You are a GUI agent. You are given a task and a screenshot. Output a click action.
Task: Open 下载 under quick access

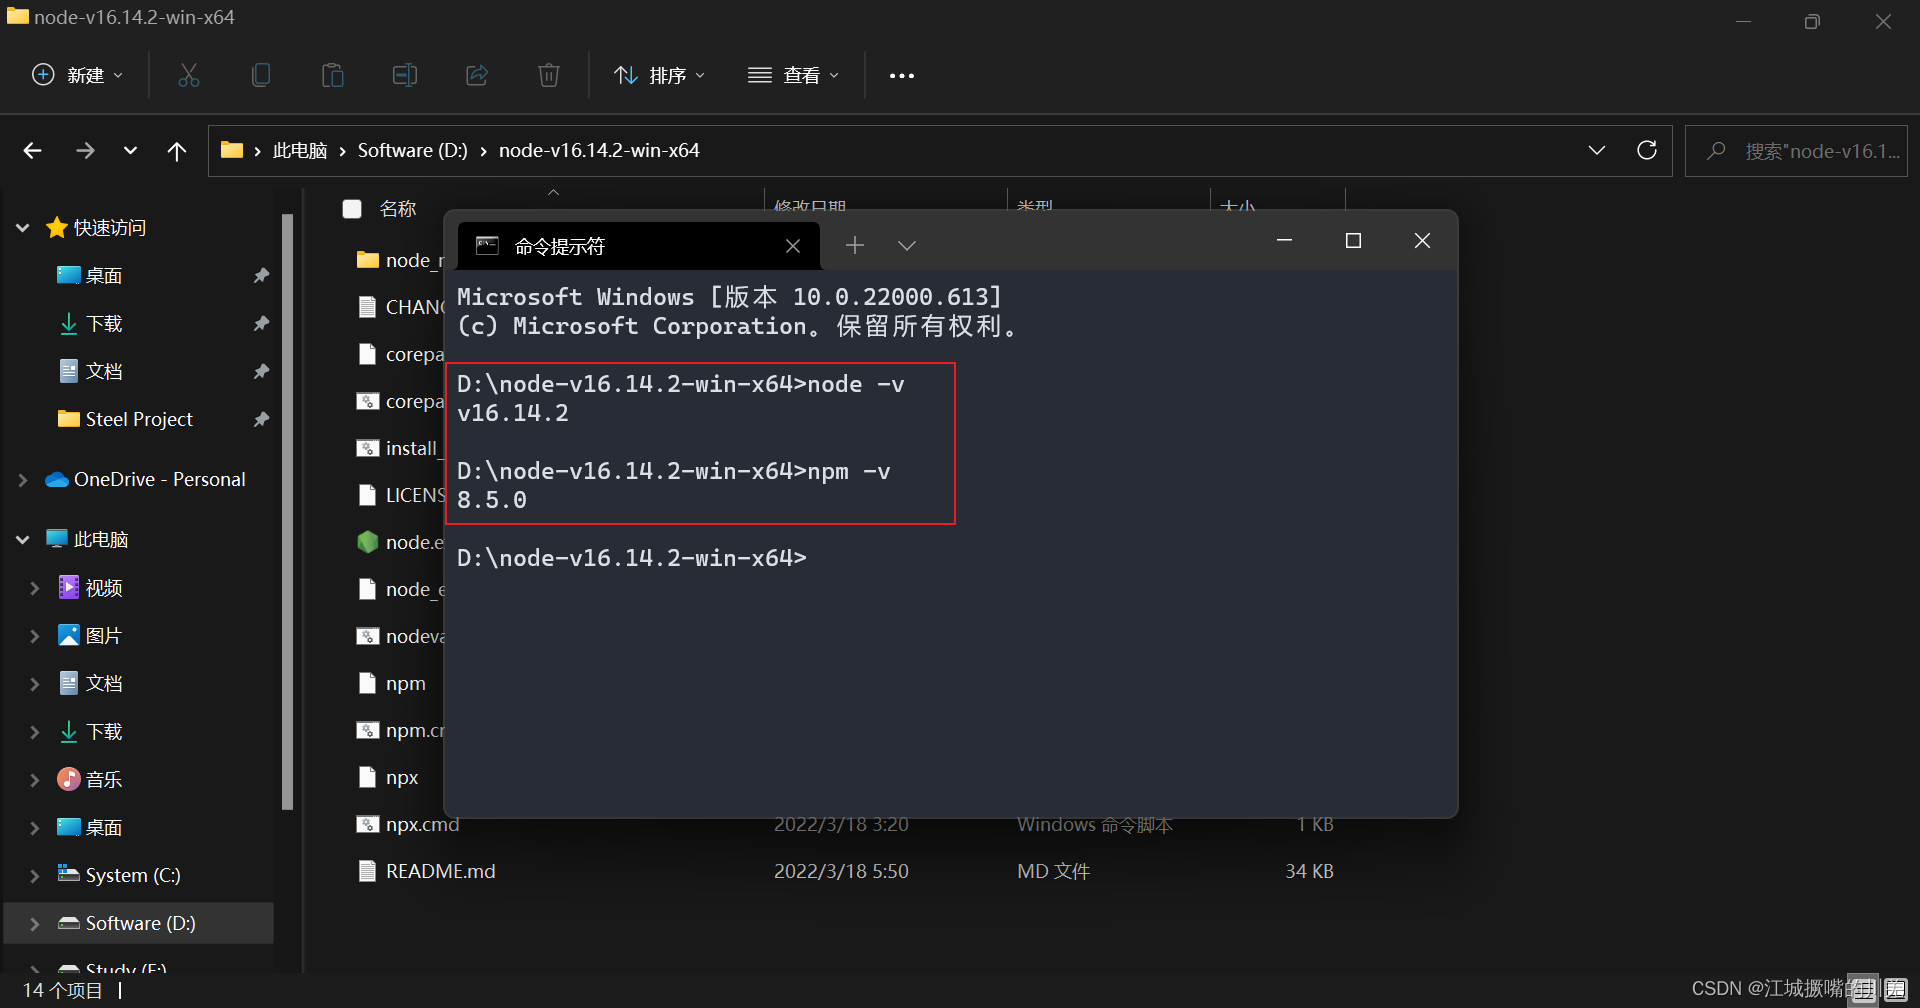click(104, 324)
